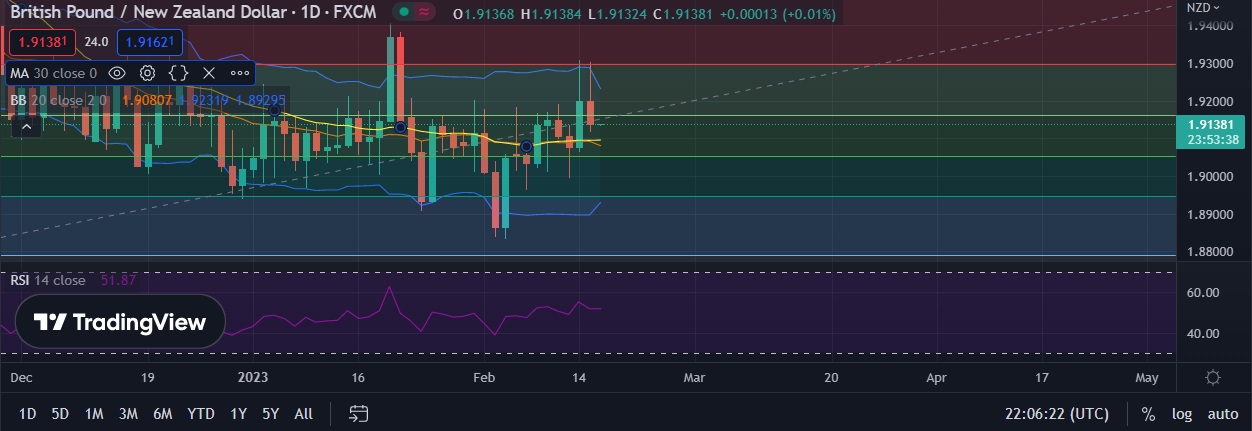Click the red sell price 1.91381 button
This screenshot has width=1252, height=431.
(43, 42)
